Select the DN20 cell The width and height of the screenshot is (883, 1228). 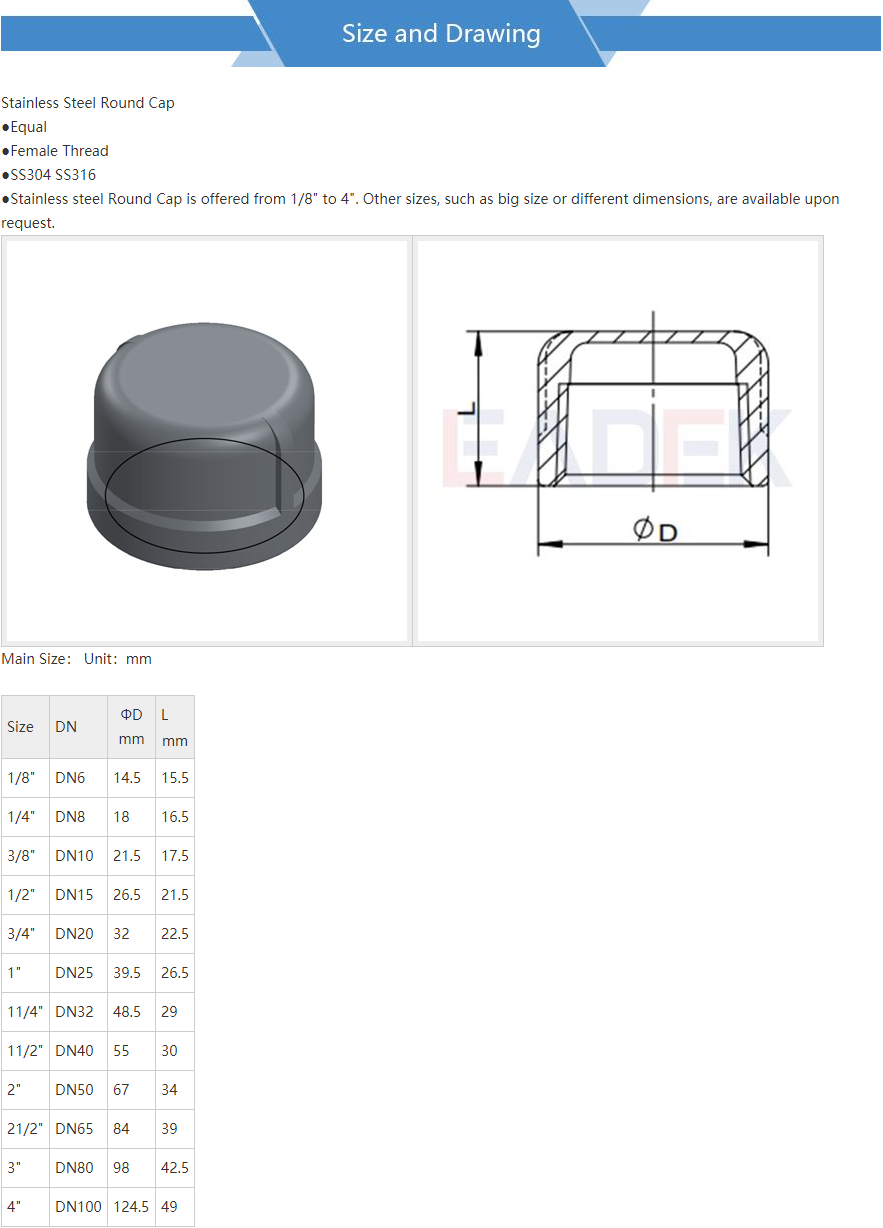pyautogui.click(x=79, y=934)
